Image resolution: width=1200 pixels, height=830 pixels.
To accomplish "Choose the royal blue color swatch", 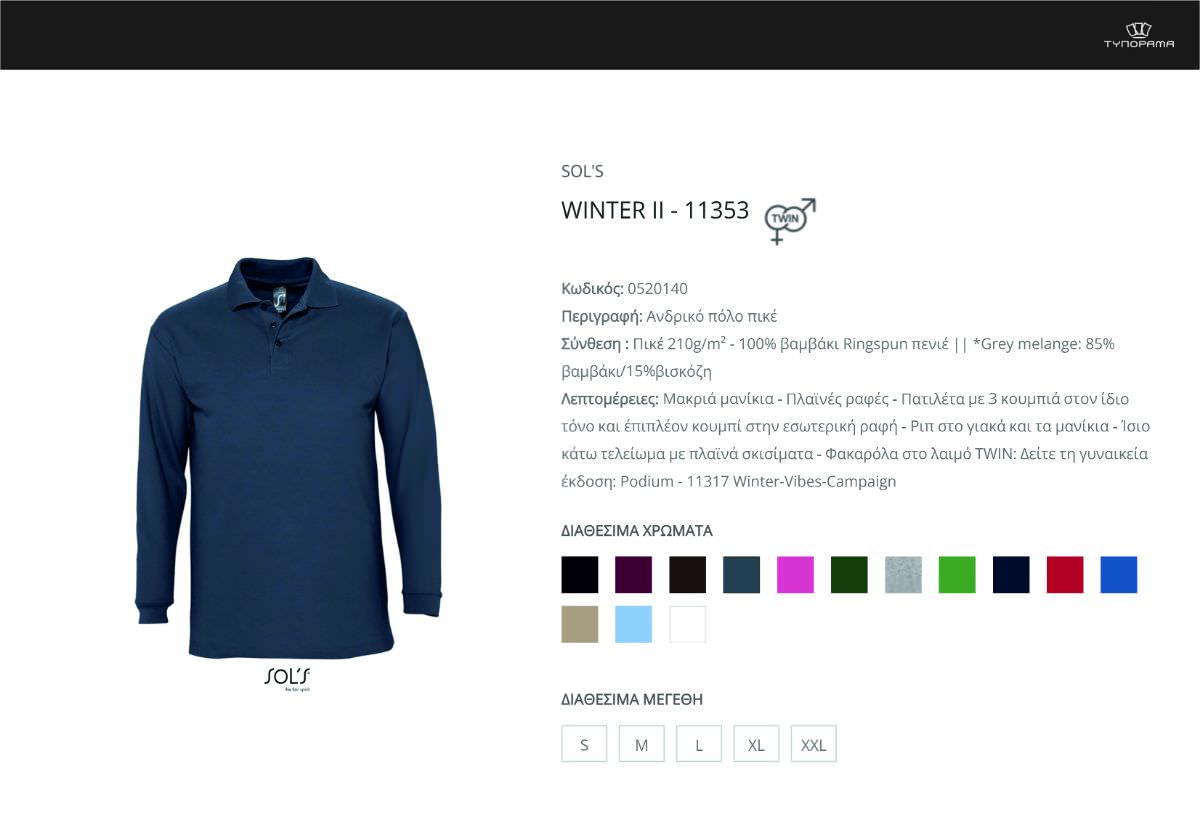I will tap(1120, 575).
